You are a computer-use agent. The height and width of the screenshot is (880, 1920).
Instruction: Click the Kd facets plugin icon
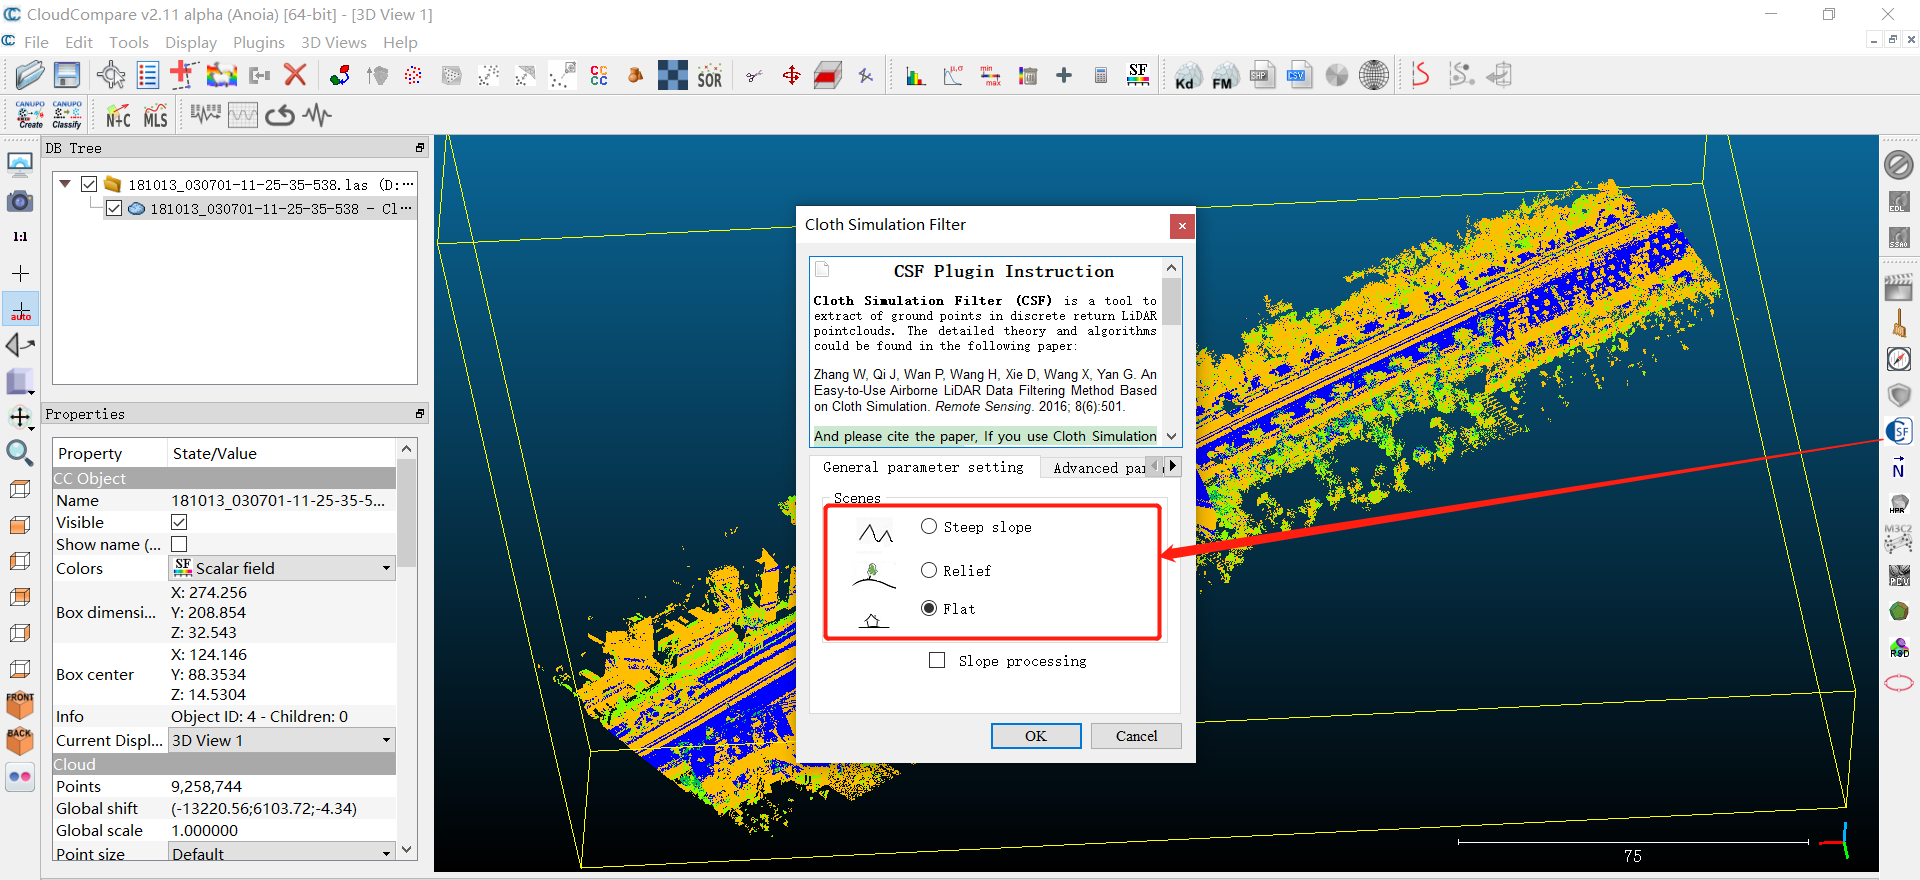[x=1188, y=76]
